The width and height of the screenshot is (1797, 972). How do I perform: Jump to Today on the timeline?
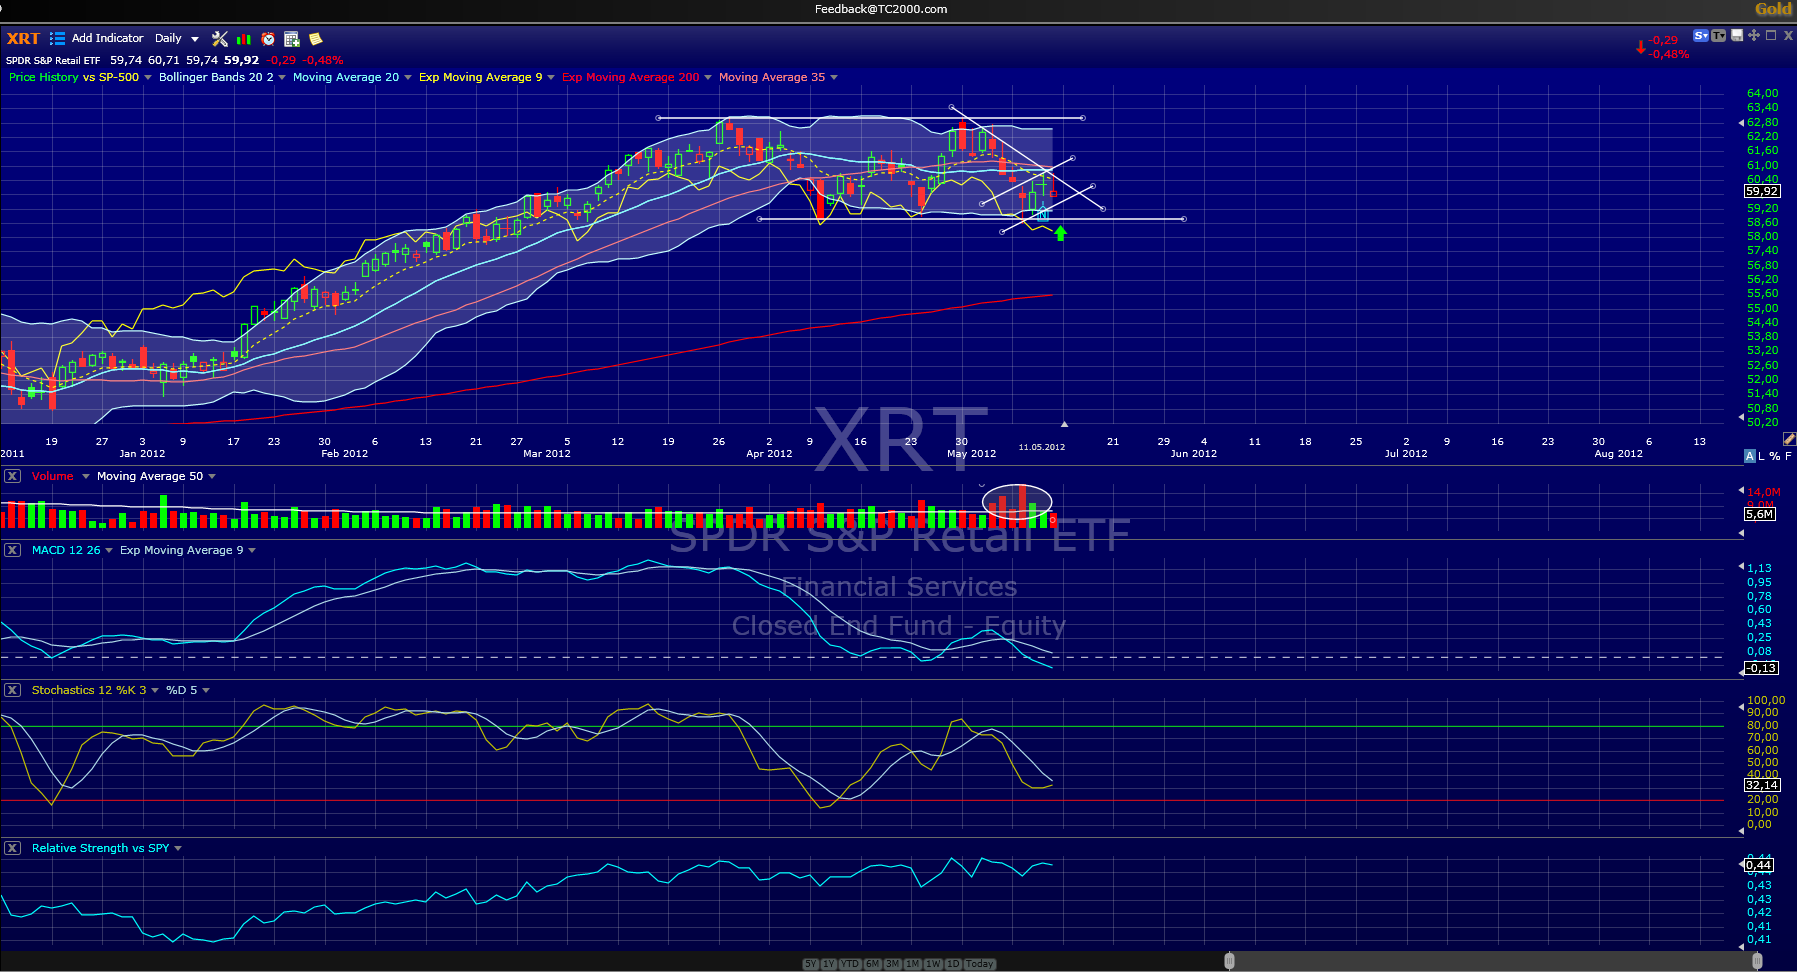[980, 964]
